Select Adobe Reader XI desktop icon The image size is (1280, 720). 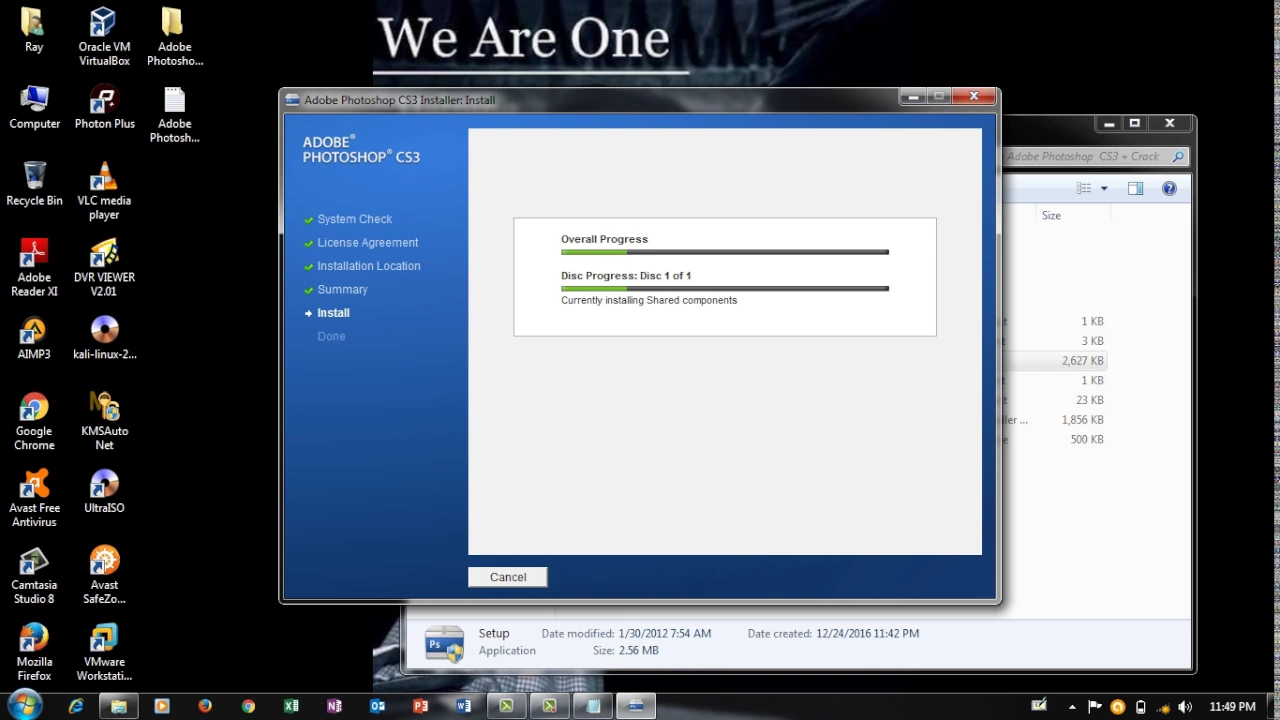(x=34, y=268)
